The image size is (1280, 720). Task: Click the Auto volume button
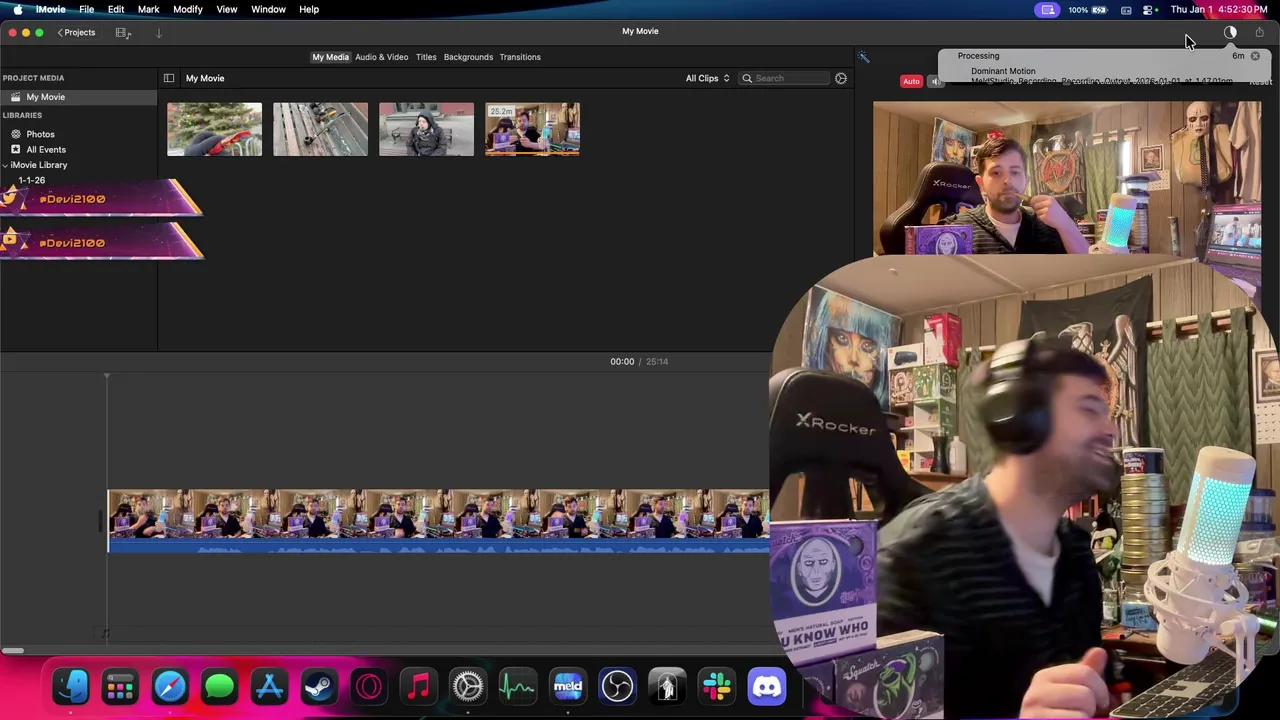point(911,82)
